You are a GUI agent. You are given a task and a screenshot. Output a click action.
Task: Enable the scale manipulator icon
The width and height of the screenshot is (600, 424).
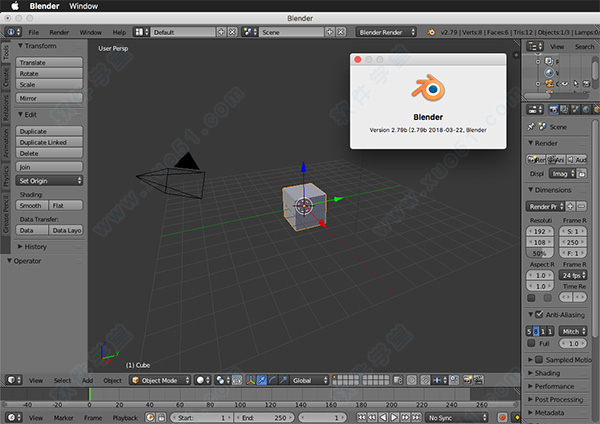coord(283,380)
